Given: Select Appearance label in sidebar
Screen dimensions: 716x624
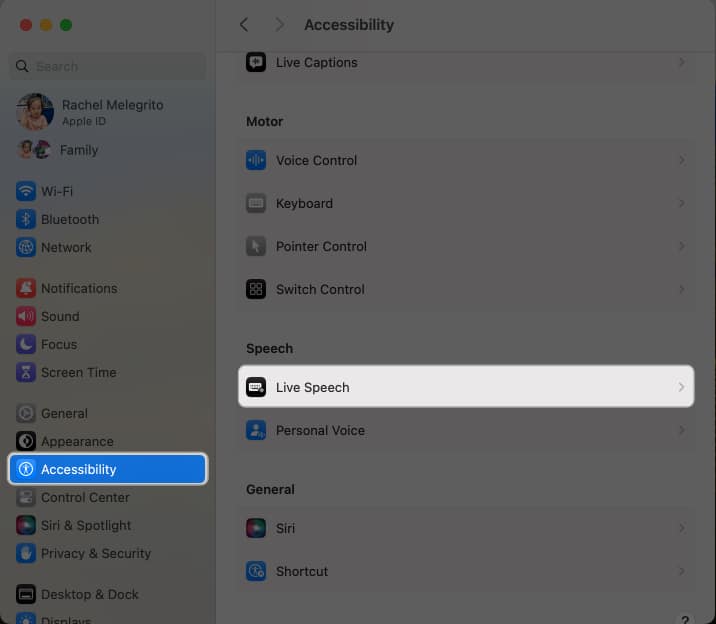Looking at the screenshot, I should [77, 441].
